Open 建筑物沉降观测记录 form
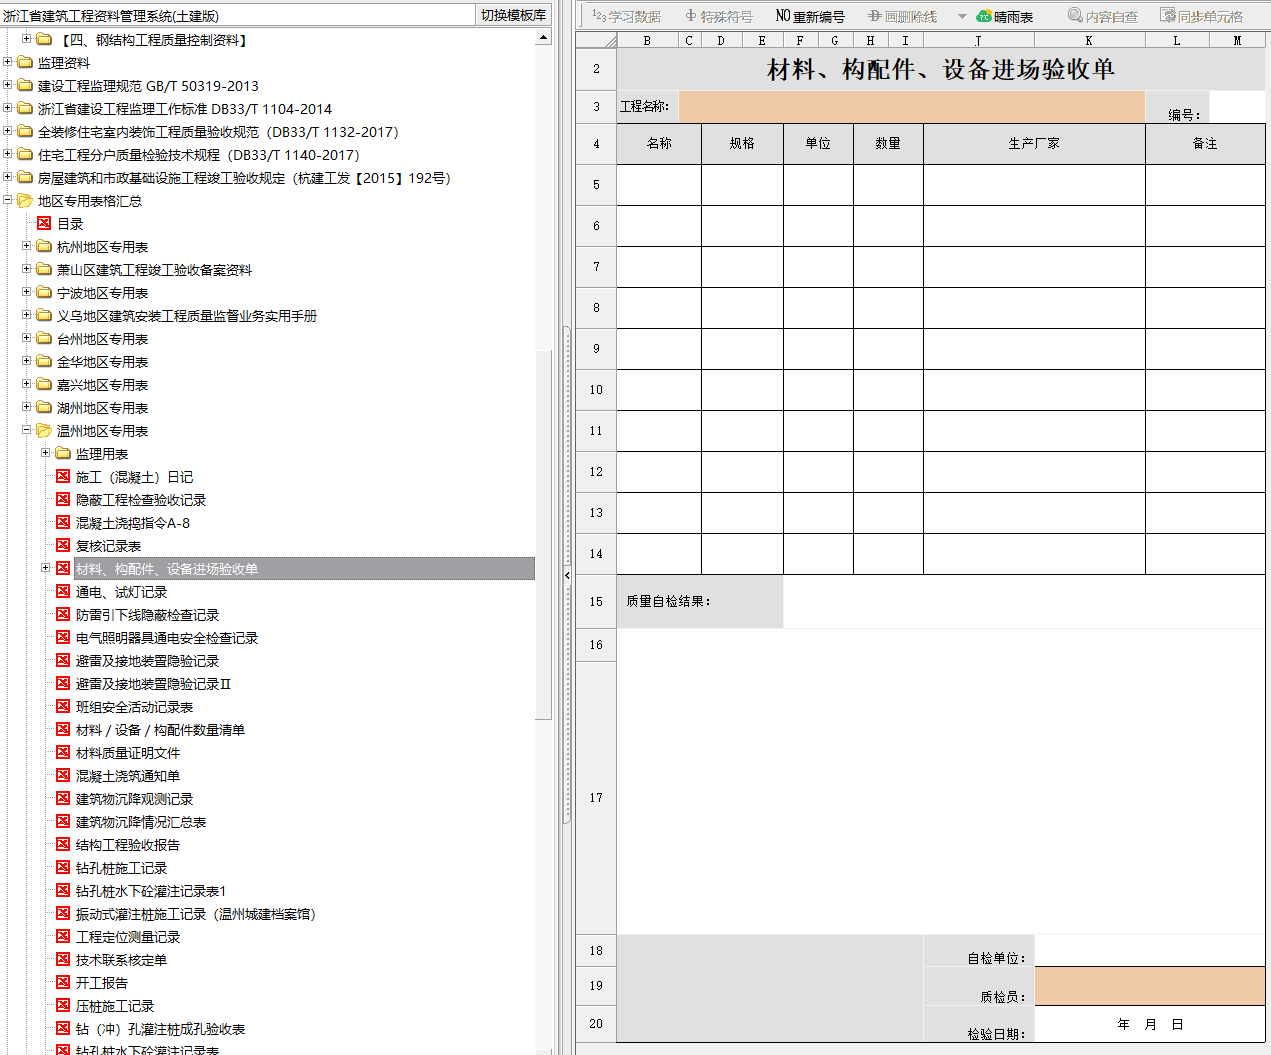Screen dimensions: 1271x1055 [134, 799]
